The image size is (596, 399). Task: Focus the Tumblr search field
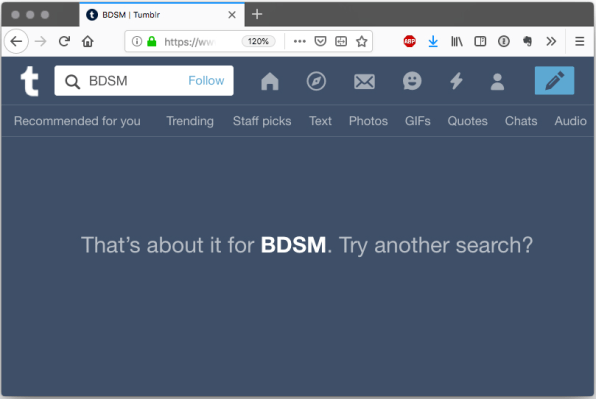(x=144, y=81)
